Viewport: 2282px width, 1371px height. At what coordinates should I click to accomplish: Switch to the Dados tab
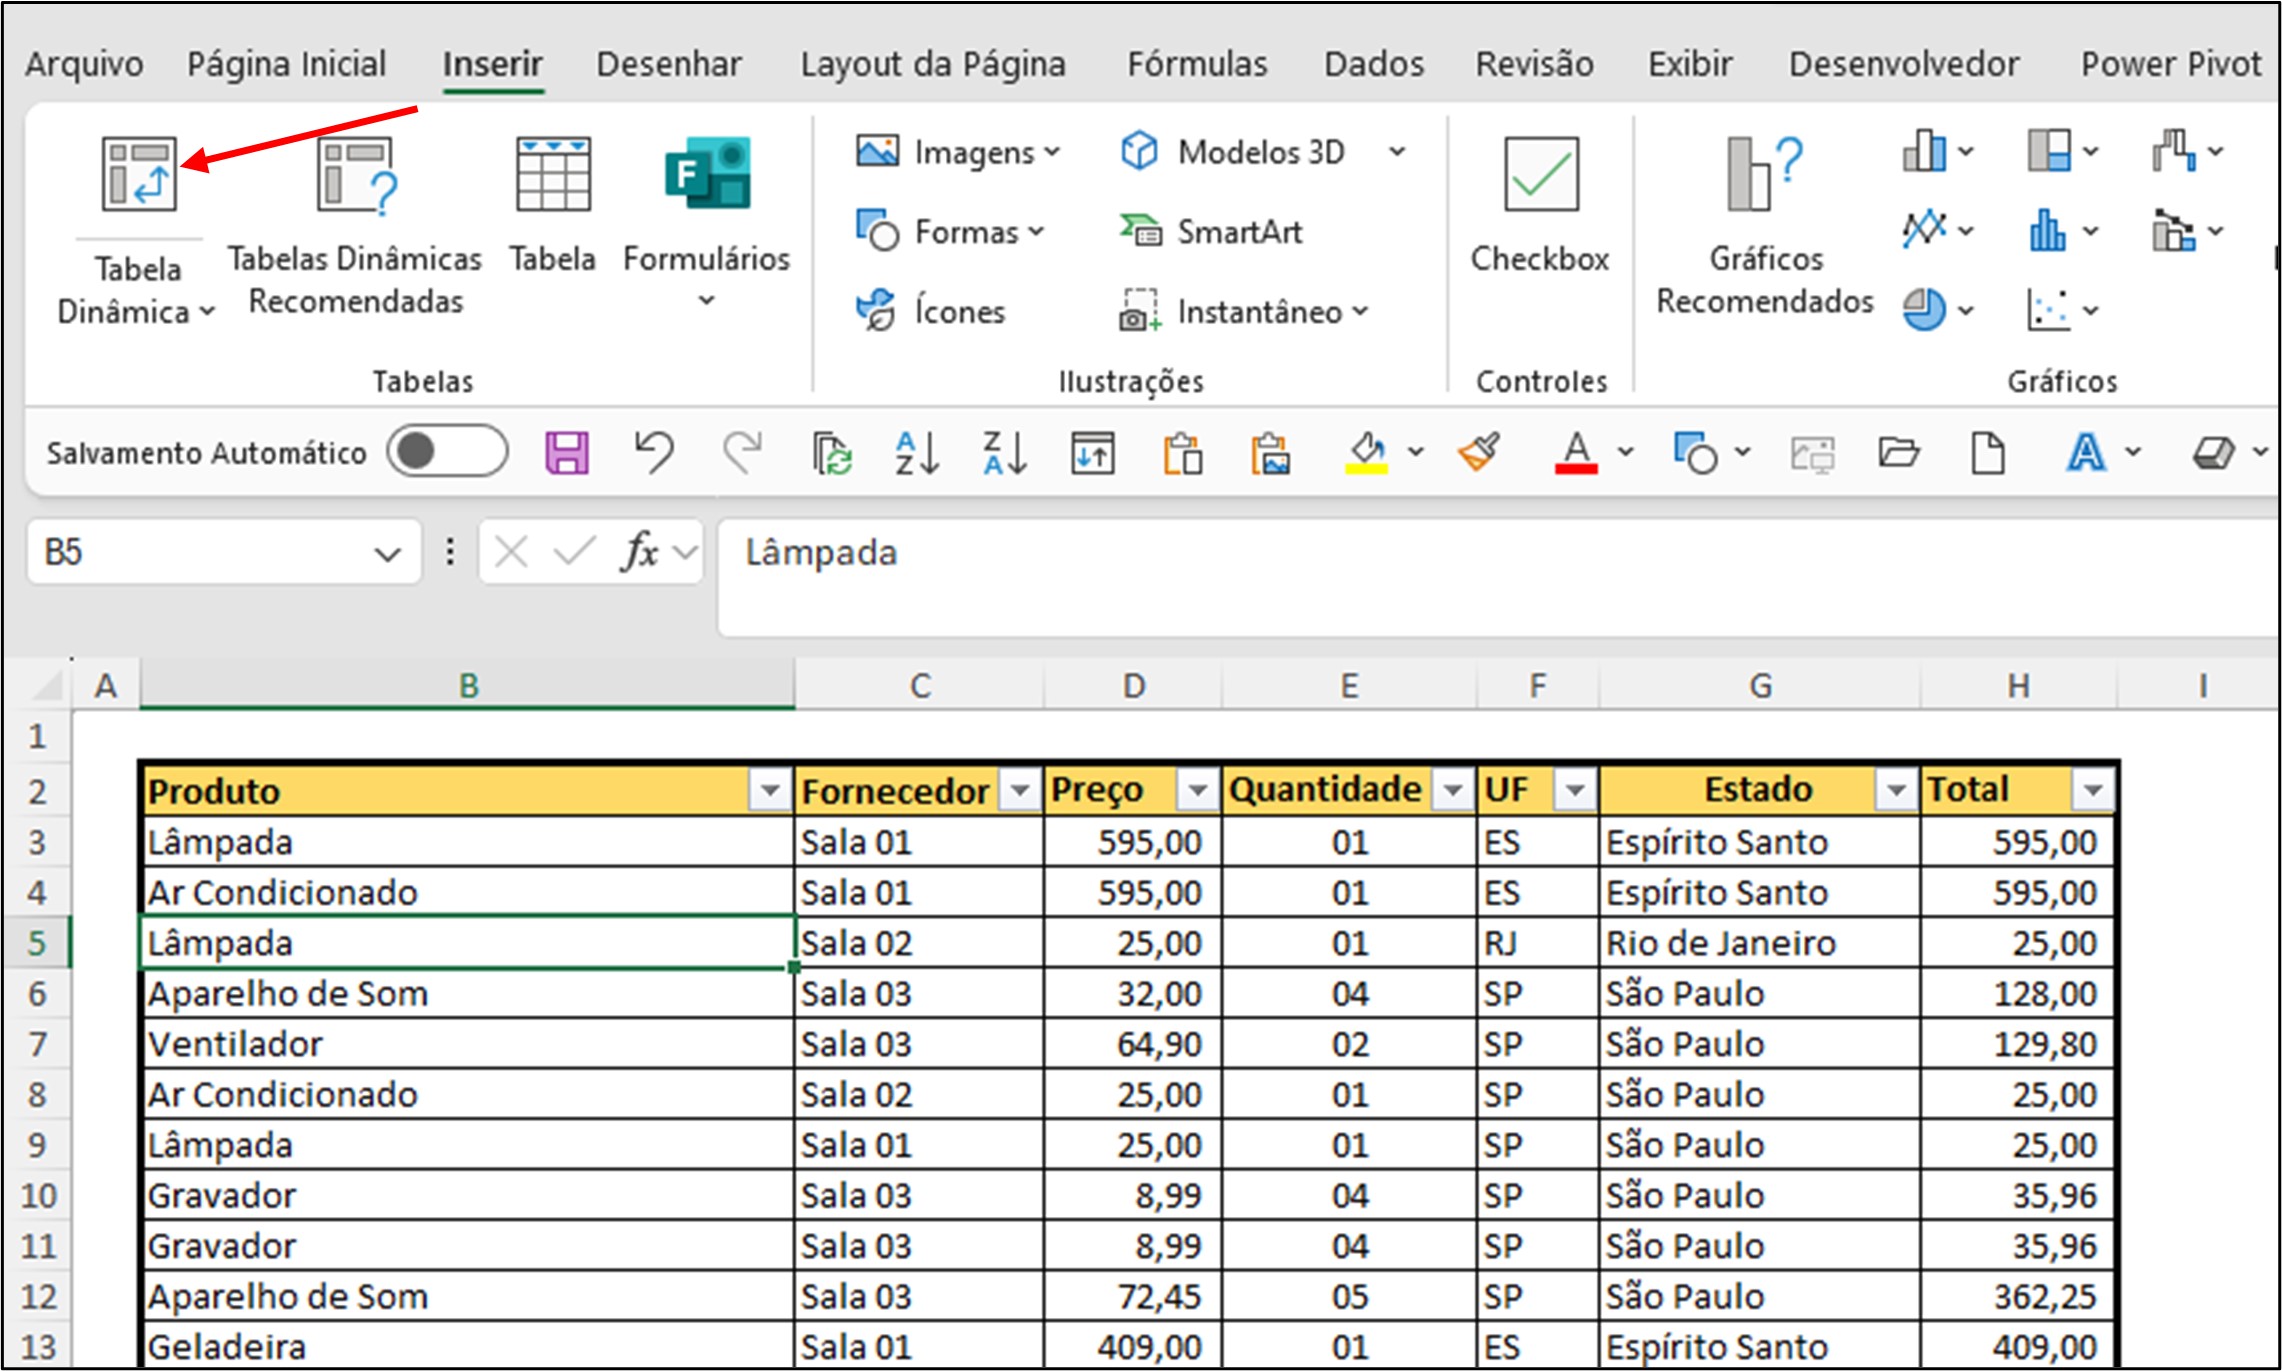pyautogui.click(x=1374, y=64)
